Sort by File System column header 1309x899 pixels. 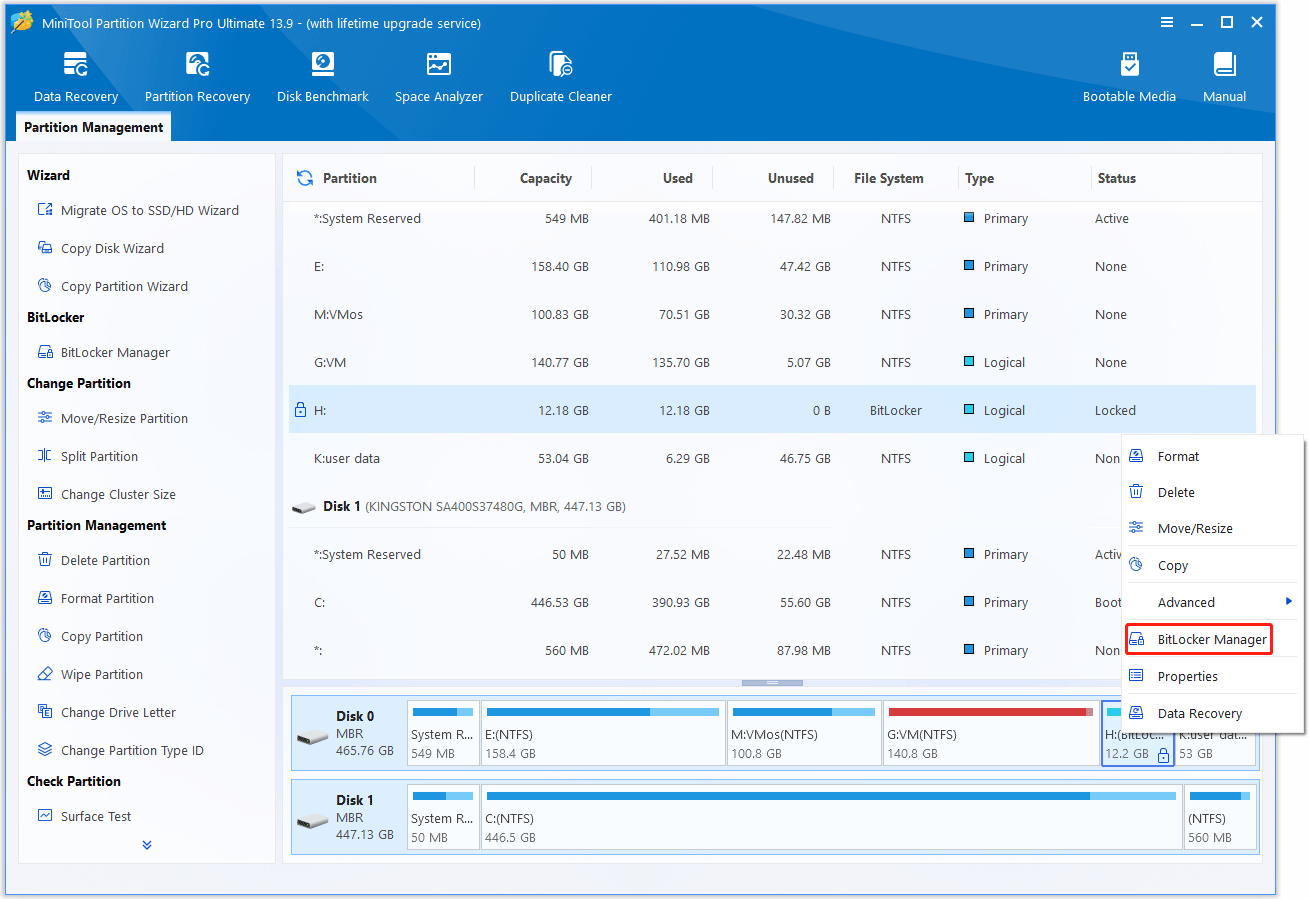(x=889, y=178)
